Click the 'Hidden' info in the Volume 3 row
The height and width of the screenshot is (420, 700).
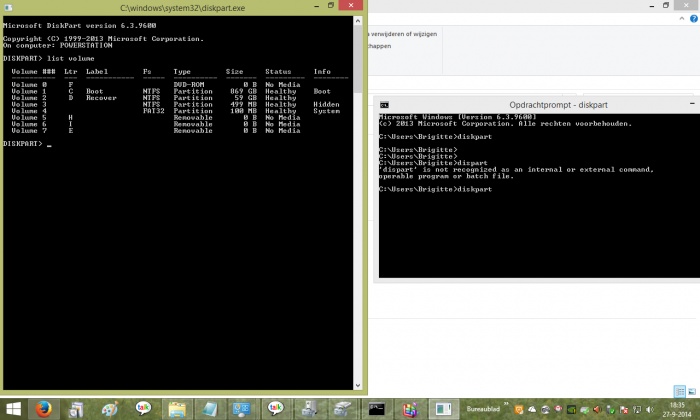tap(326, 104)
